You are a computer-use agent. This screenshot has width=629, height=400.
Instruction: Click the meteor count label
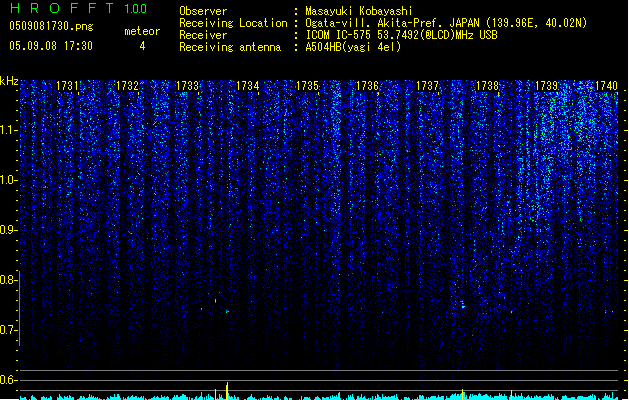[x=142, y=31]
